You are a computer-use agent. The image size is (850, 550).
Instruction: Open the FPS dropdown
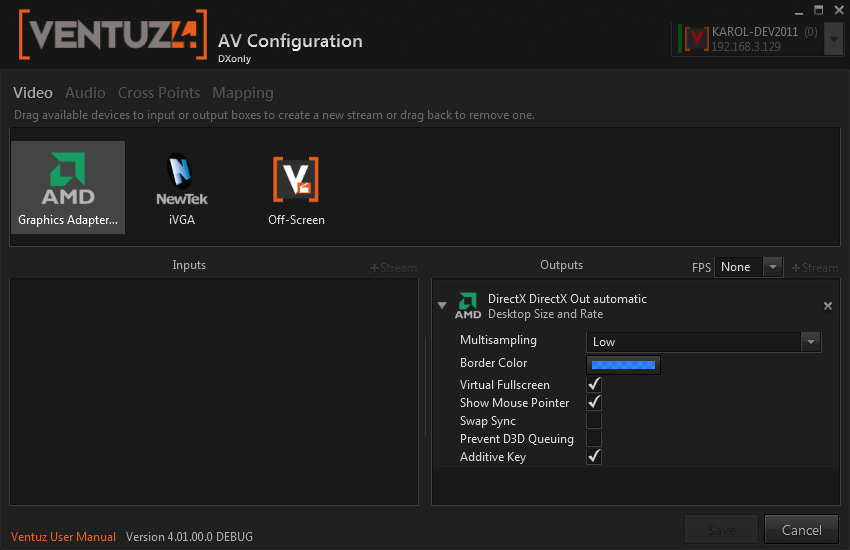(x=772, y=267)
